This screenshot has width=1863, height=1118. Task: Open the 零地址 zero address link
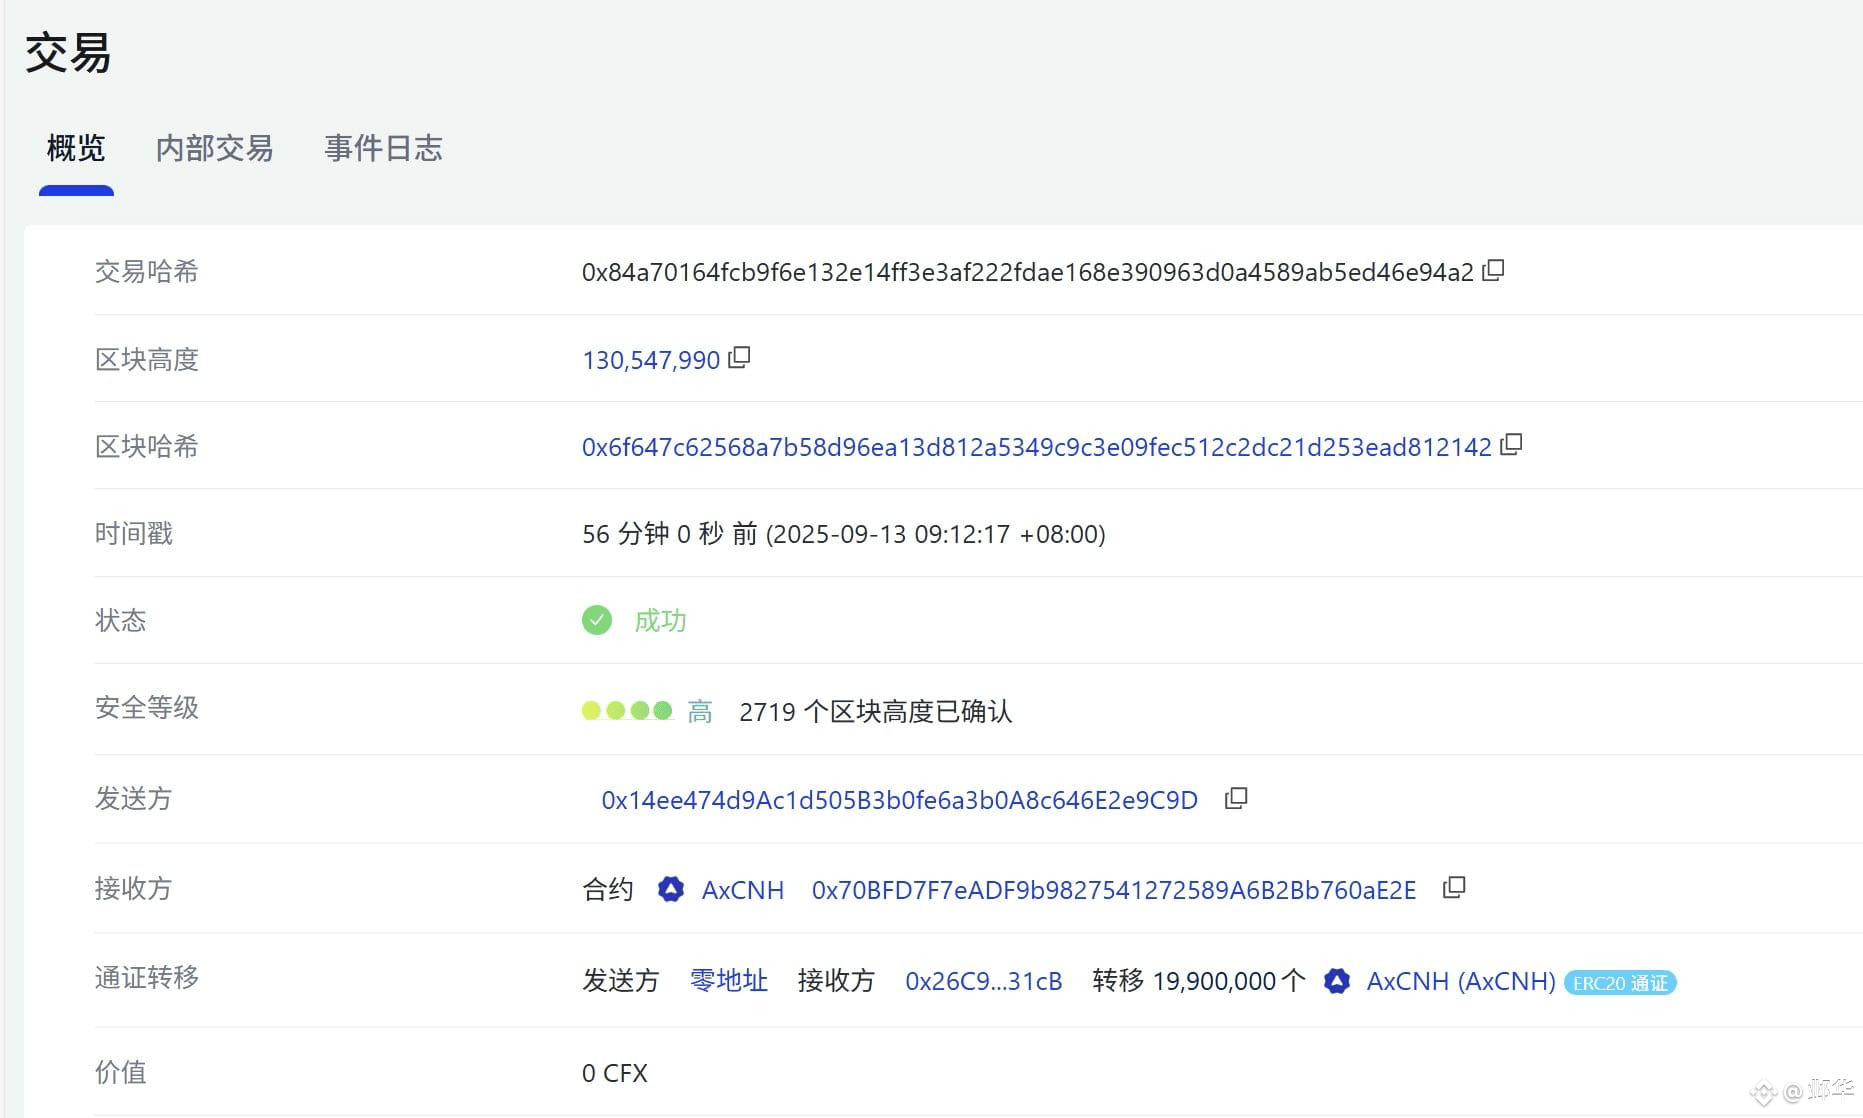pos(729,981)
